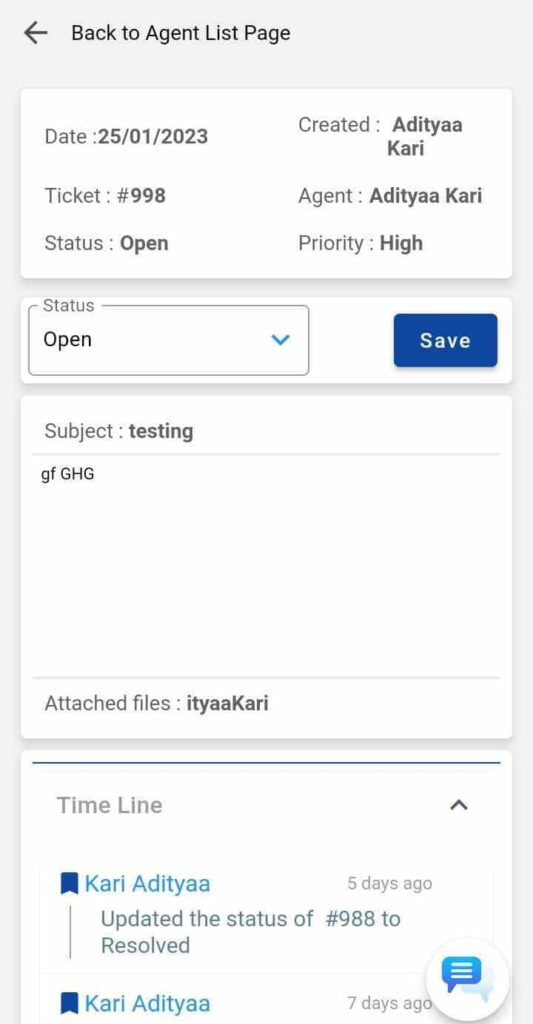This screenshot has height=1024, width=533.
Task: Open the Status dropdown arrow
Action: (280, 340)
